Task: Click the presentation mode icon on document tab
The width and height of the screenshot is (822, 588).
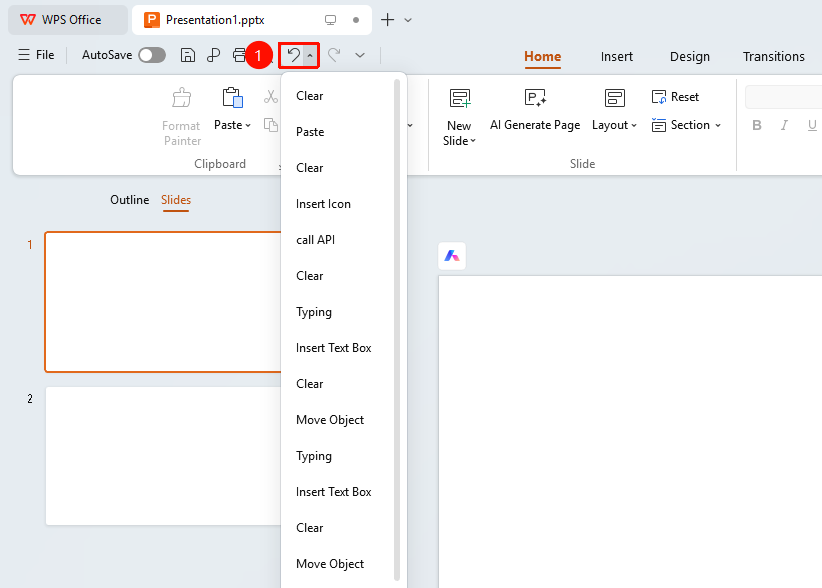Action: click(330, 20)
